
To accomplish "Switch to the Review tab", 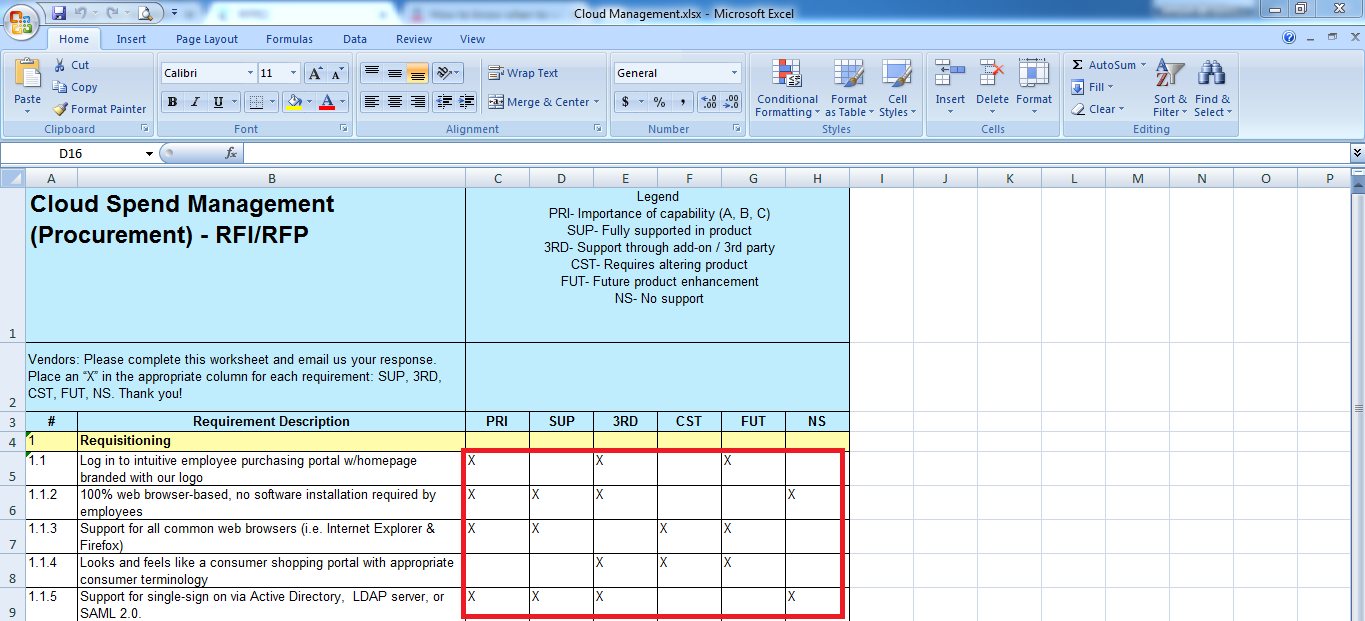I will pyautogui.click(x=414, y=39).
